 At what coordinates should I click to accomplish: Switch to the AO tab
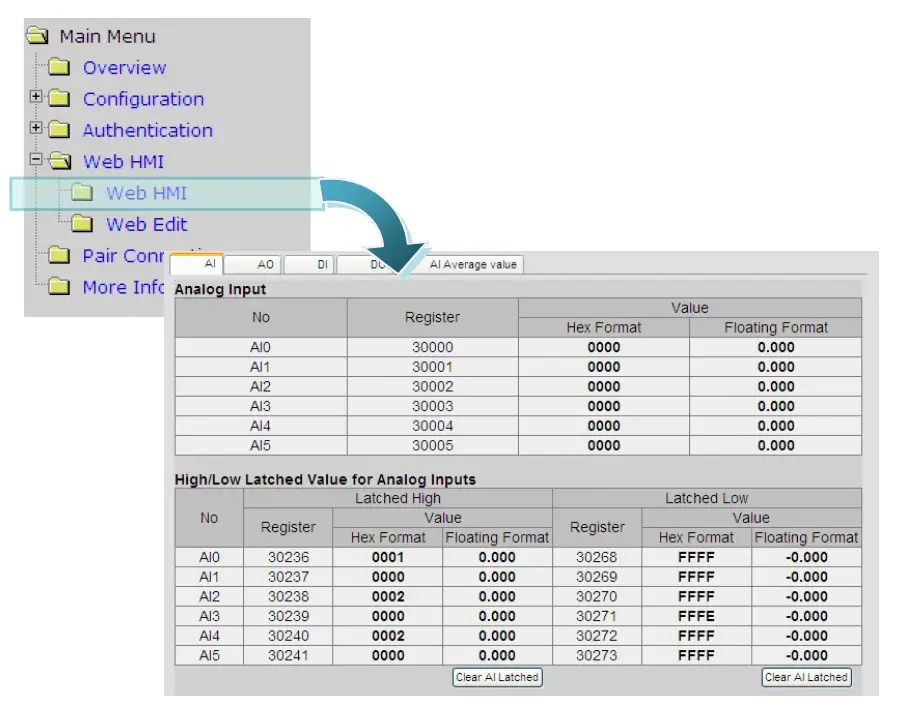point(252,264)
